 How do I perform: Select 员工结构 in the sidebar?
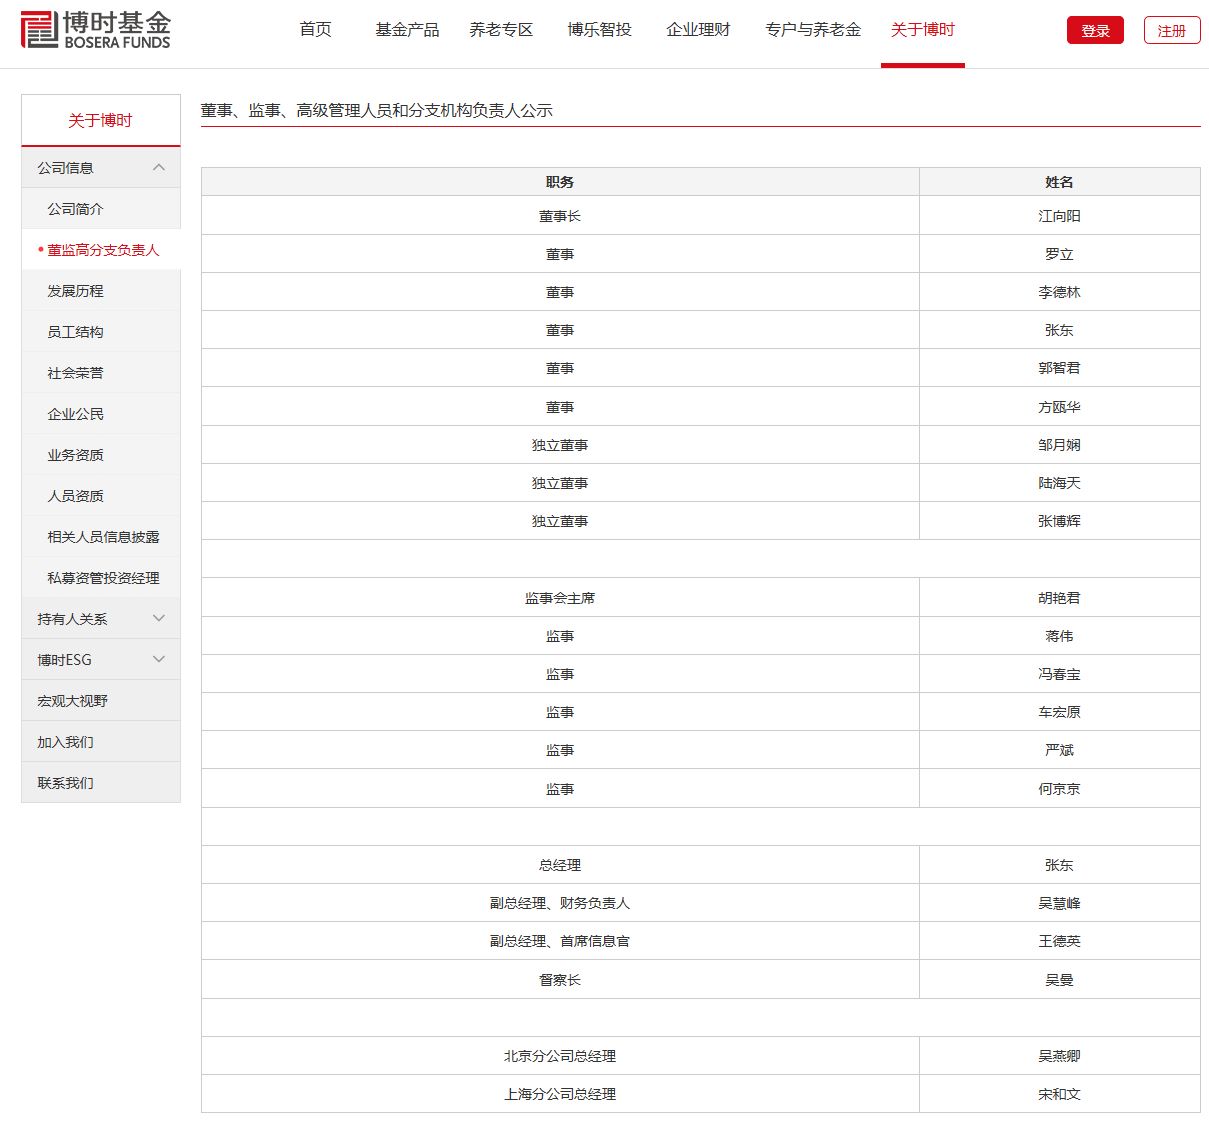(75, 332)
